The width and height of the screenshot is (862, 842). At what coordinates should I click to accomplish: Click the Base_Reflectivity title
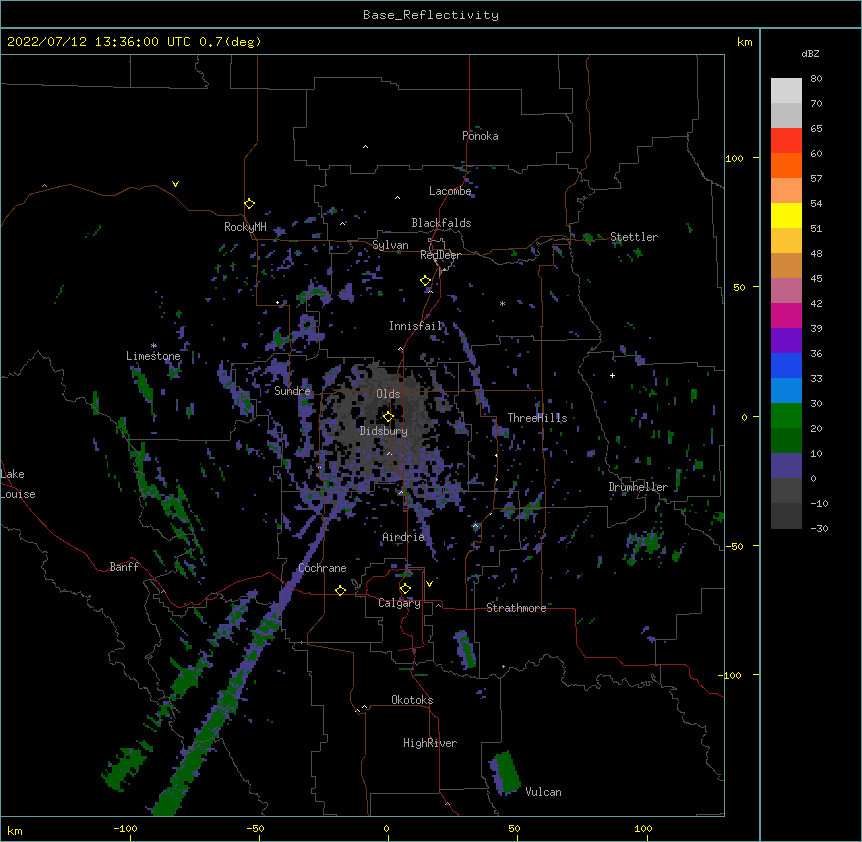(431, 15)
